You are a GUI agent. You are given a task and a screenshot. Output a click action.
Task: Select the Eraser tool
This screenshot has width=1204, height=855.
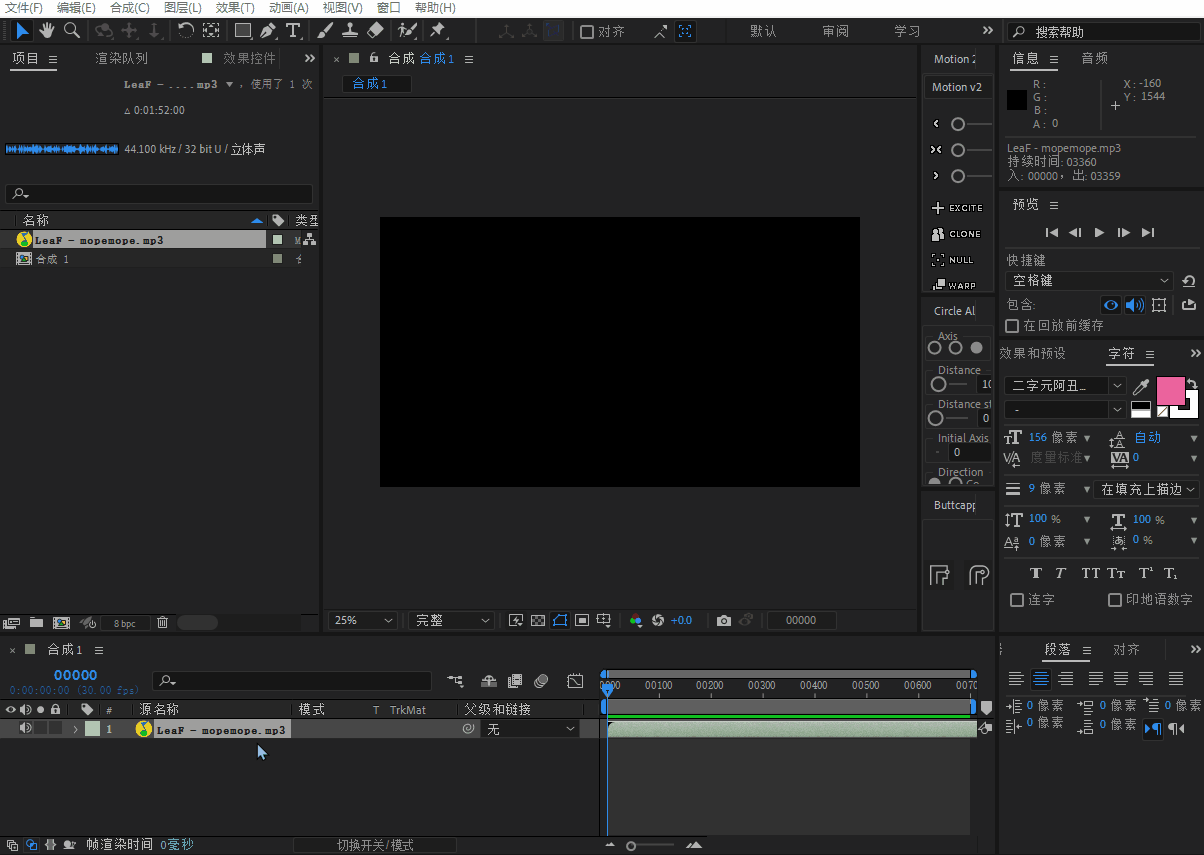pos(375,31)
